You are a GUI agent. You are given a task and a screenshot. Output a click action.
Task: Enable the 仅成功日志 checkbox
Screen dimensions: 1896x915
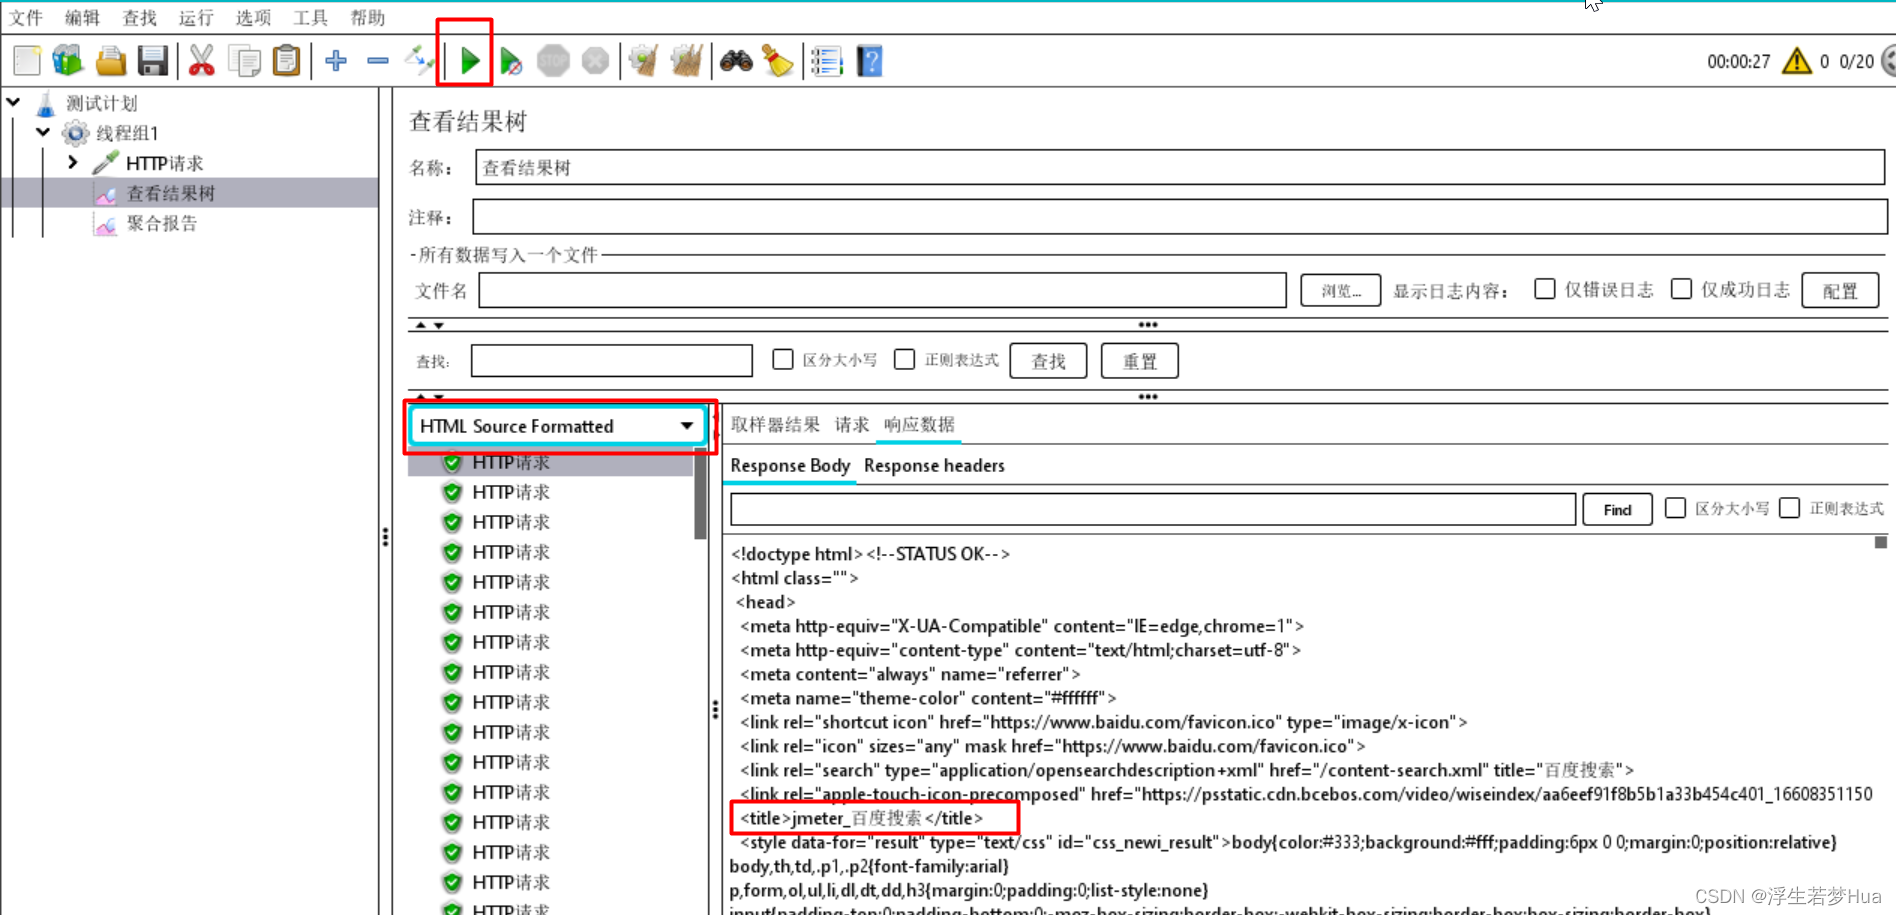coord(1682,289)
